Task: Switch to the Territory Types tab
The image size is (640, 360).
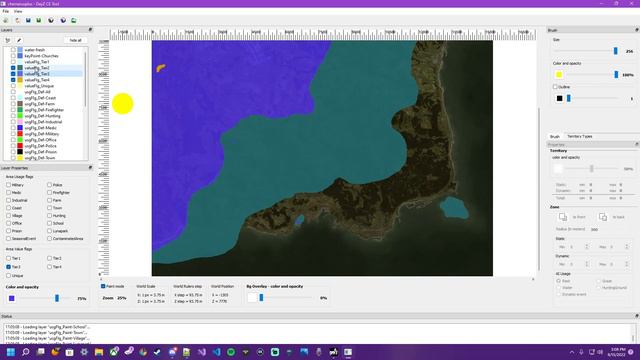Action: (580, 136)
